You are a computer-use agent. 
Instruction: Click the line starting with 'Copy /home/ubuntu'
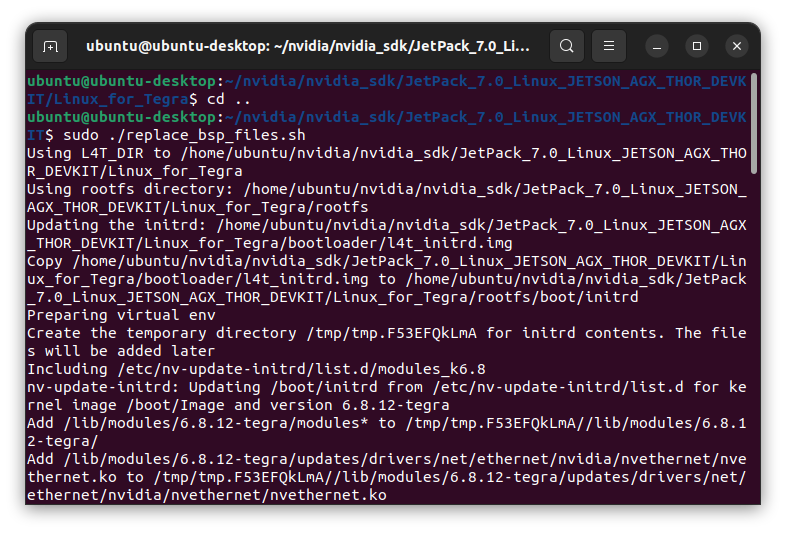pos(387,261)
